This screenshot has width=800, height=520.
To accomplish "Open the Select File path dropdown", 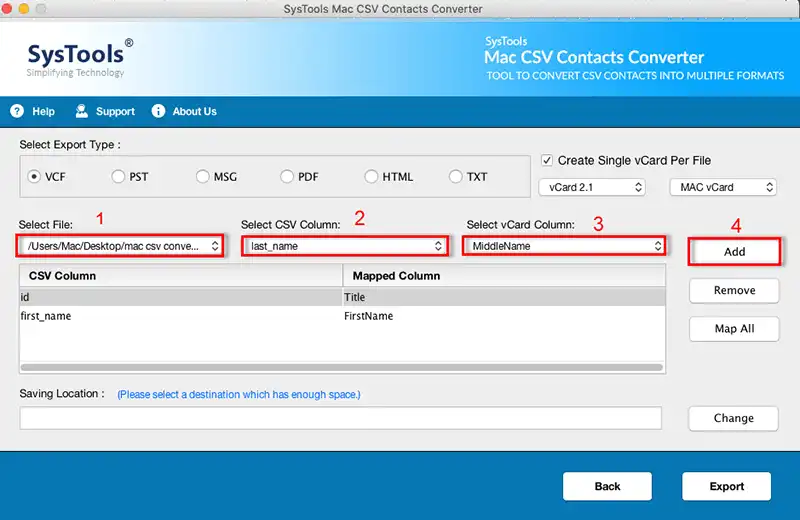I will 120,246.
